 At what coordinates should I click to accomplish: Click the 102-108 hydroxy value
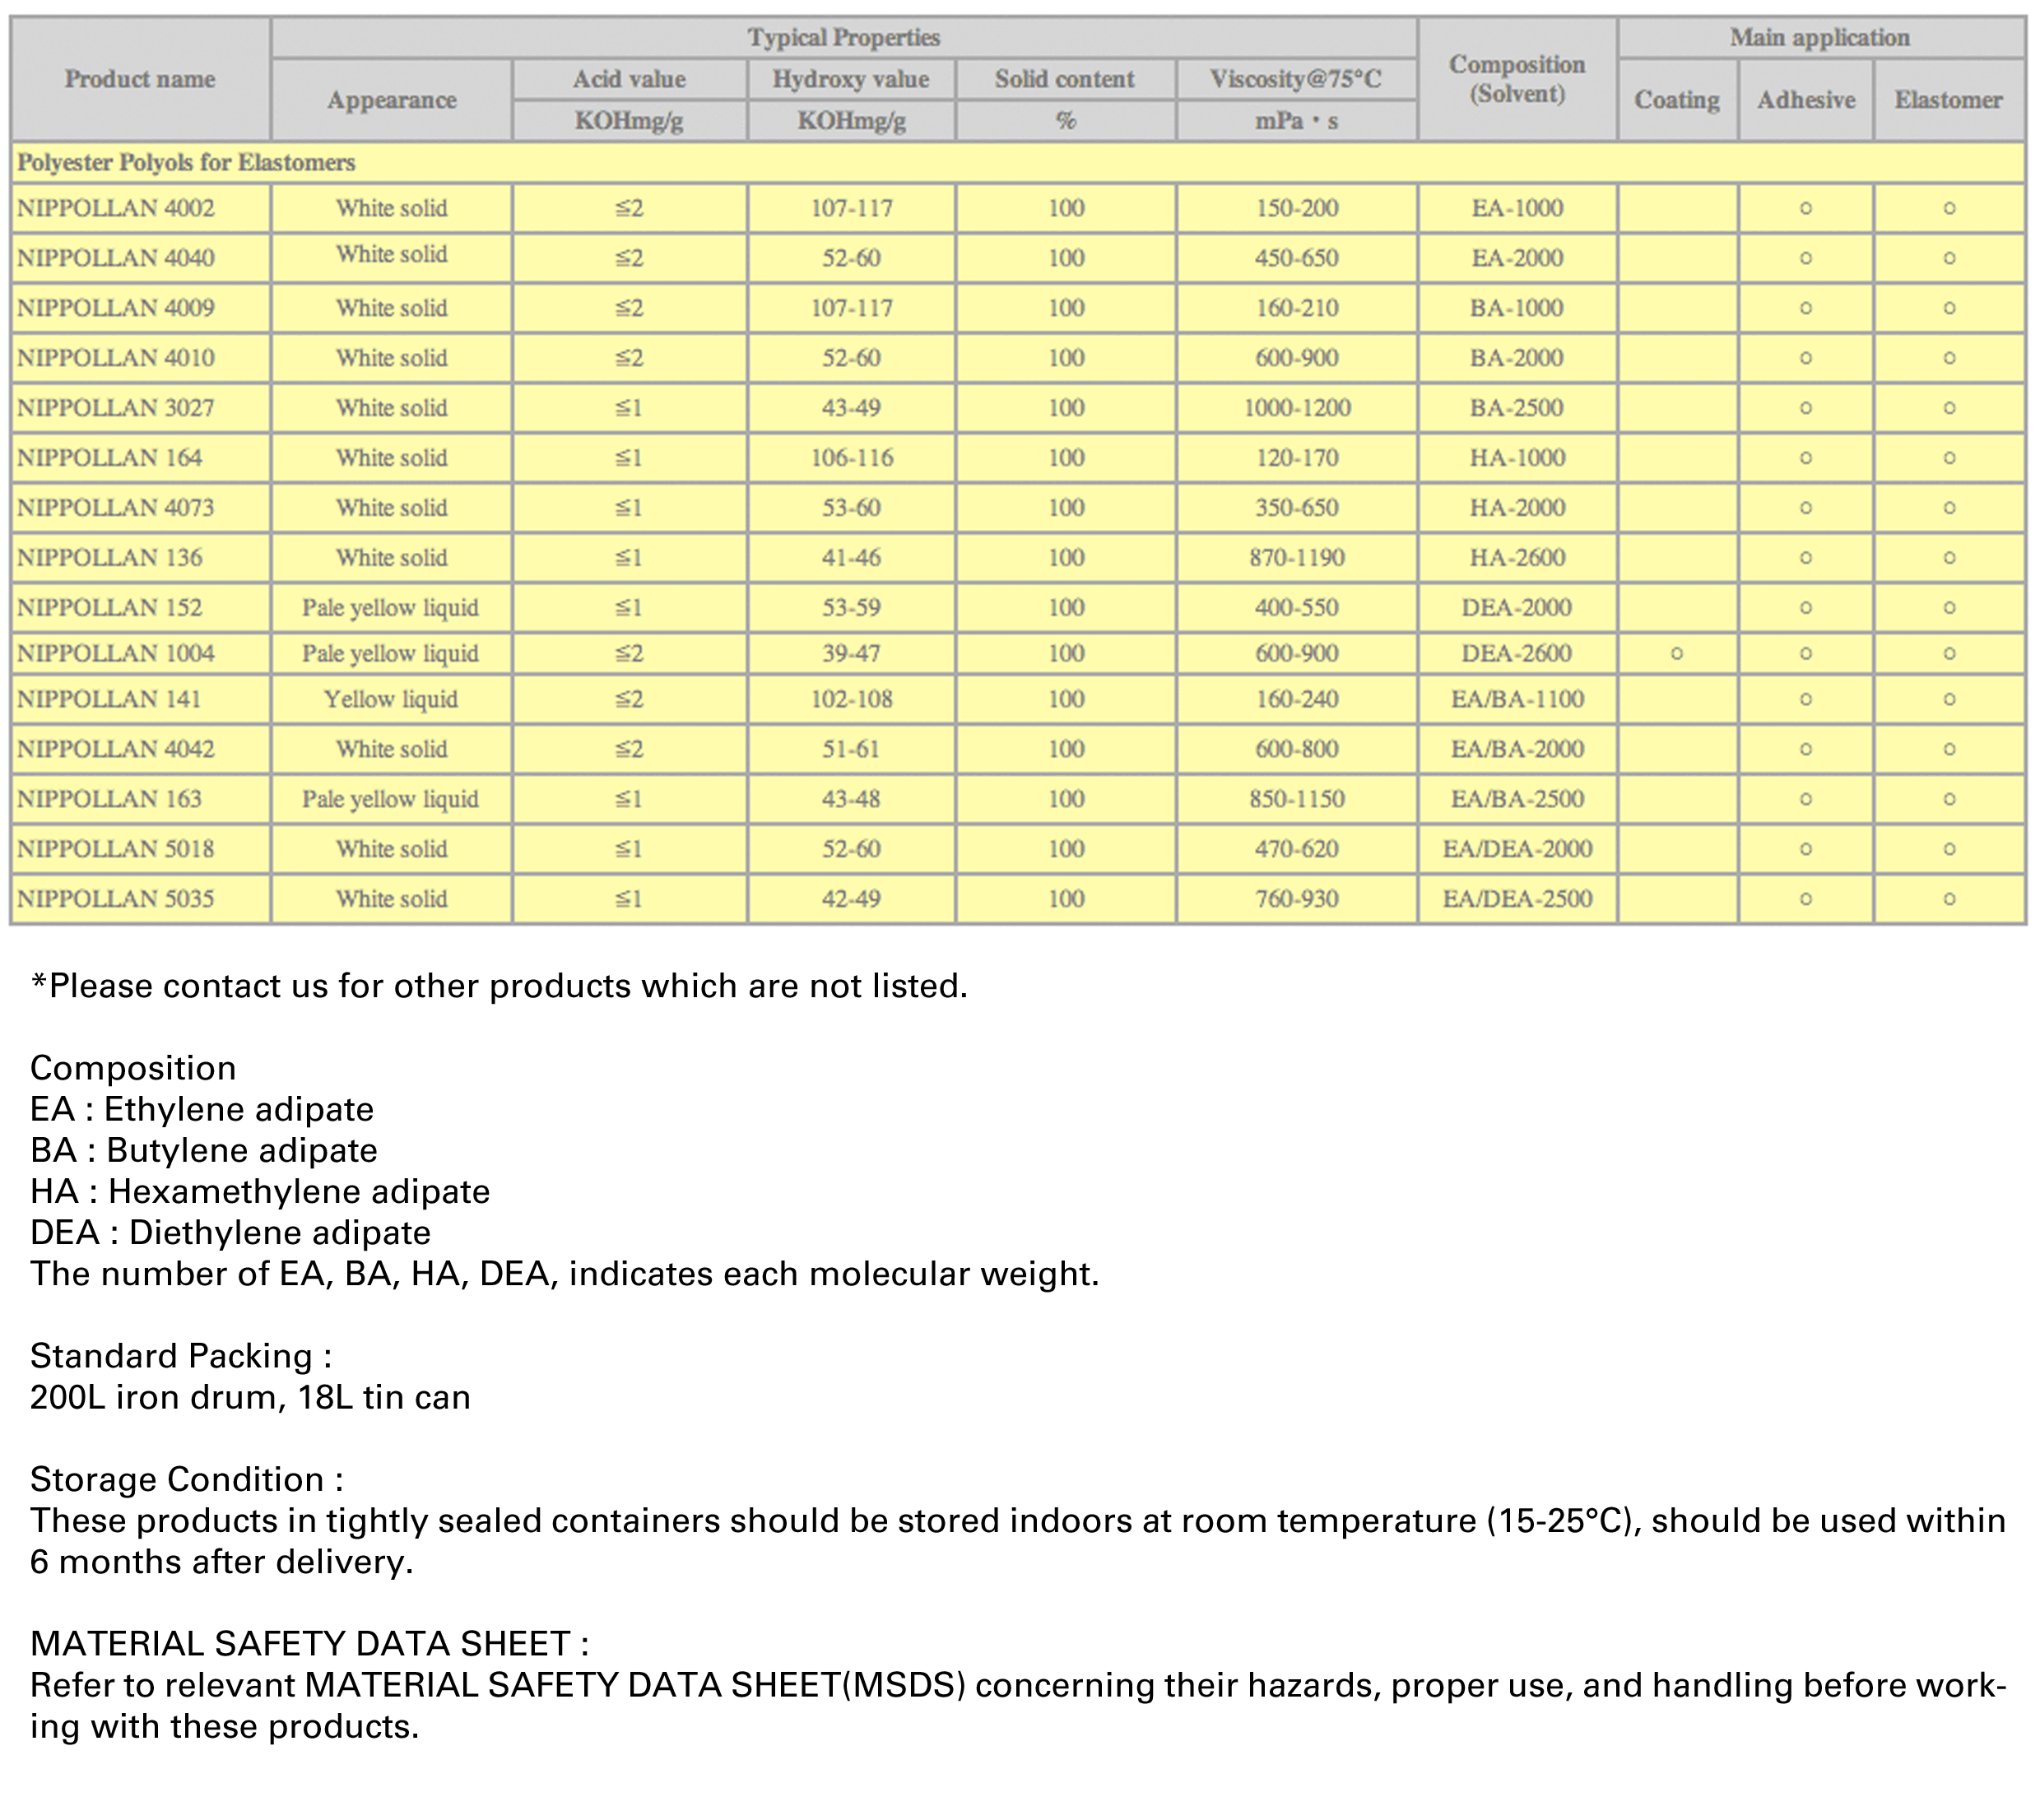click(851, 699)
